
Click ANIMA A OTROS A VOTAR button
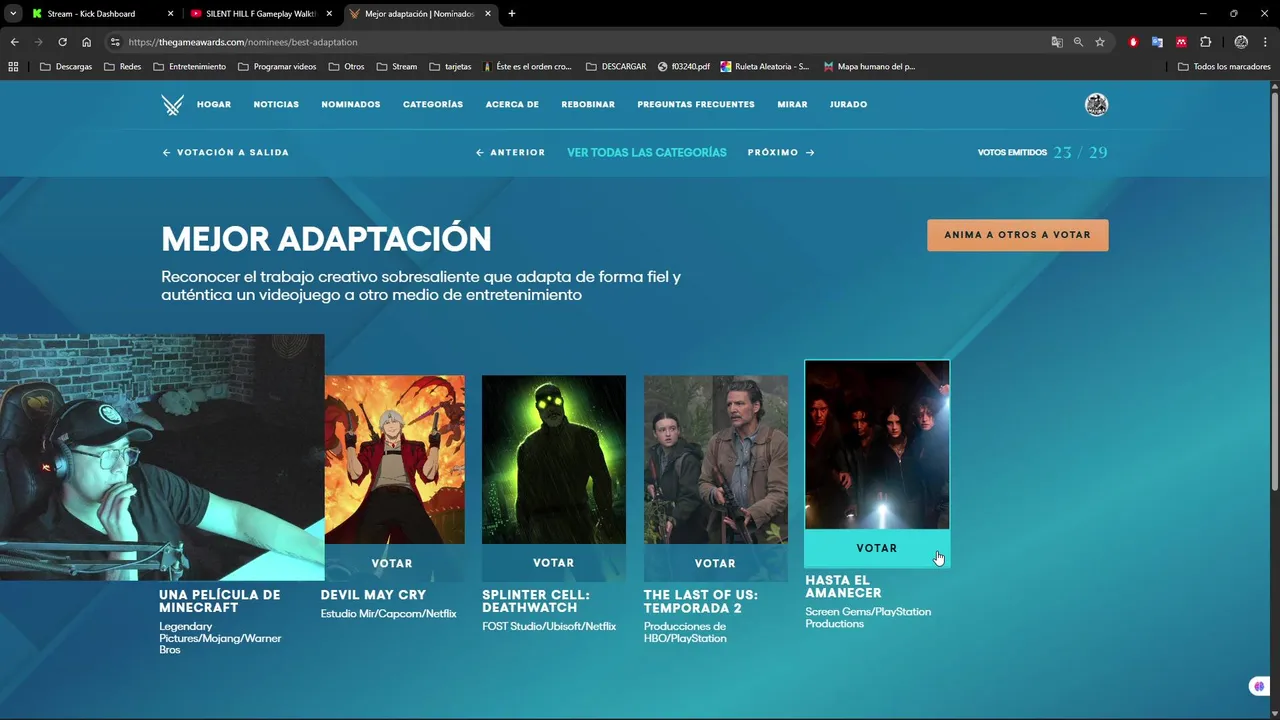1017,235
